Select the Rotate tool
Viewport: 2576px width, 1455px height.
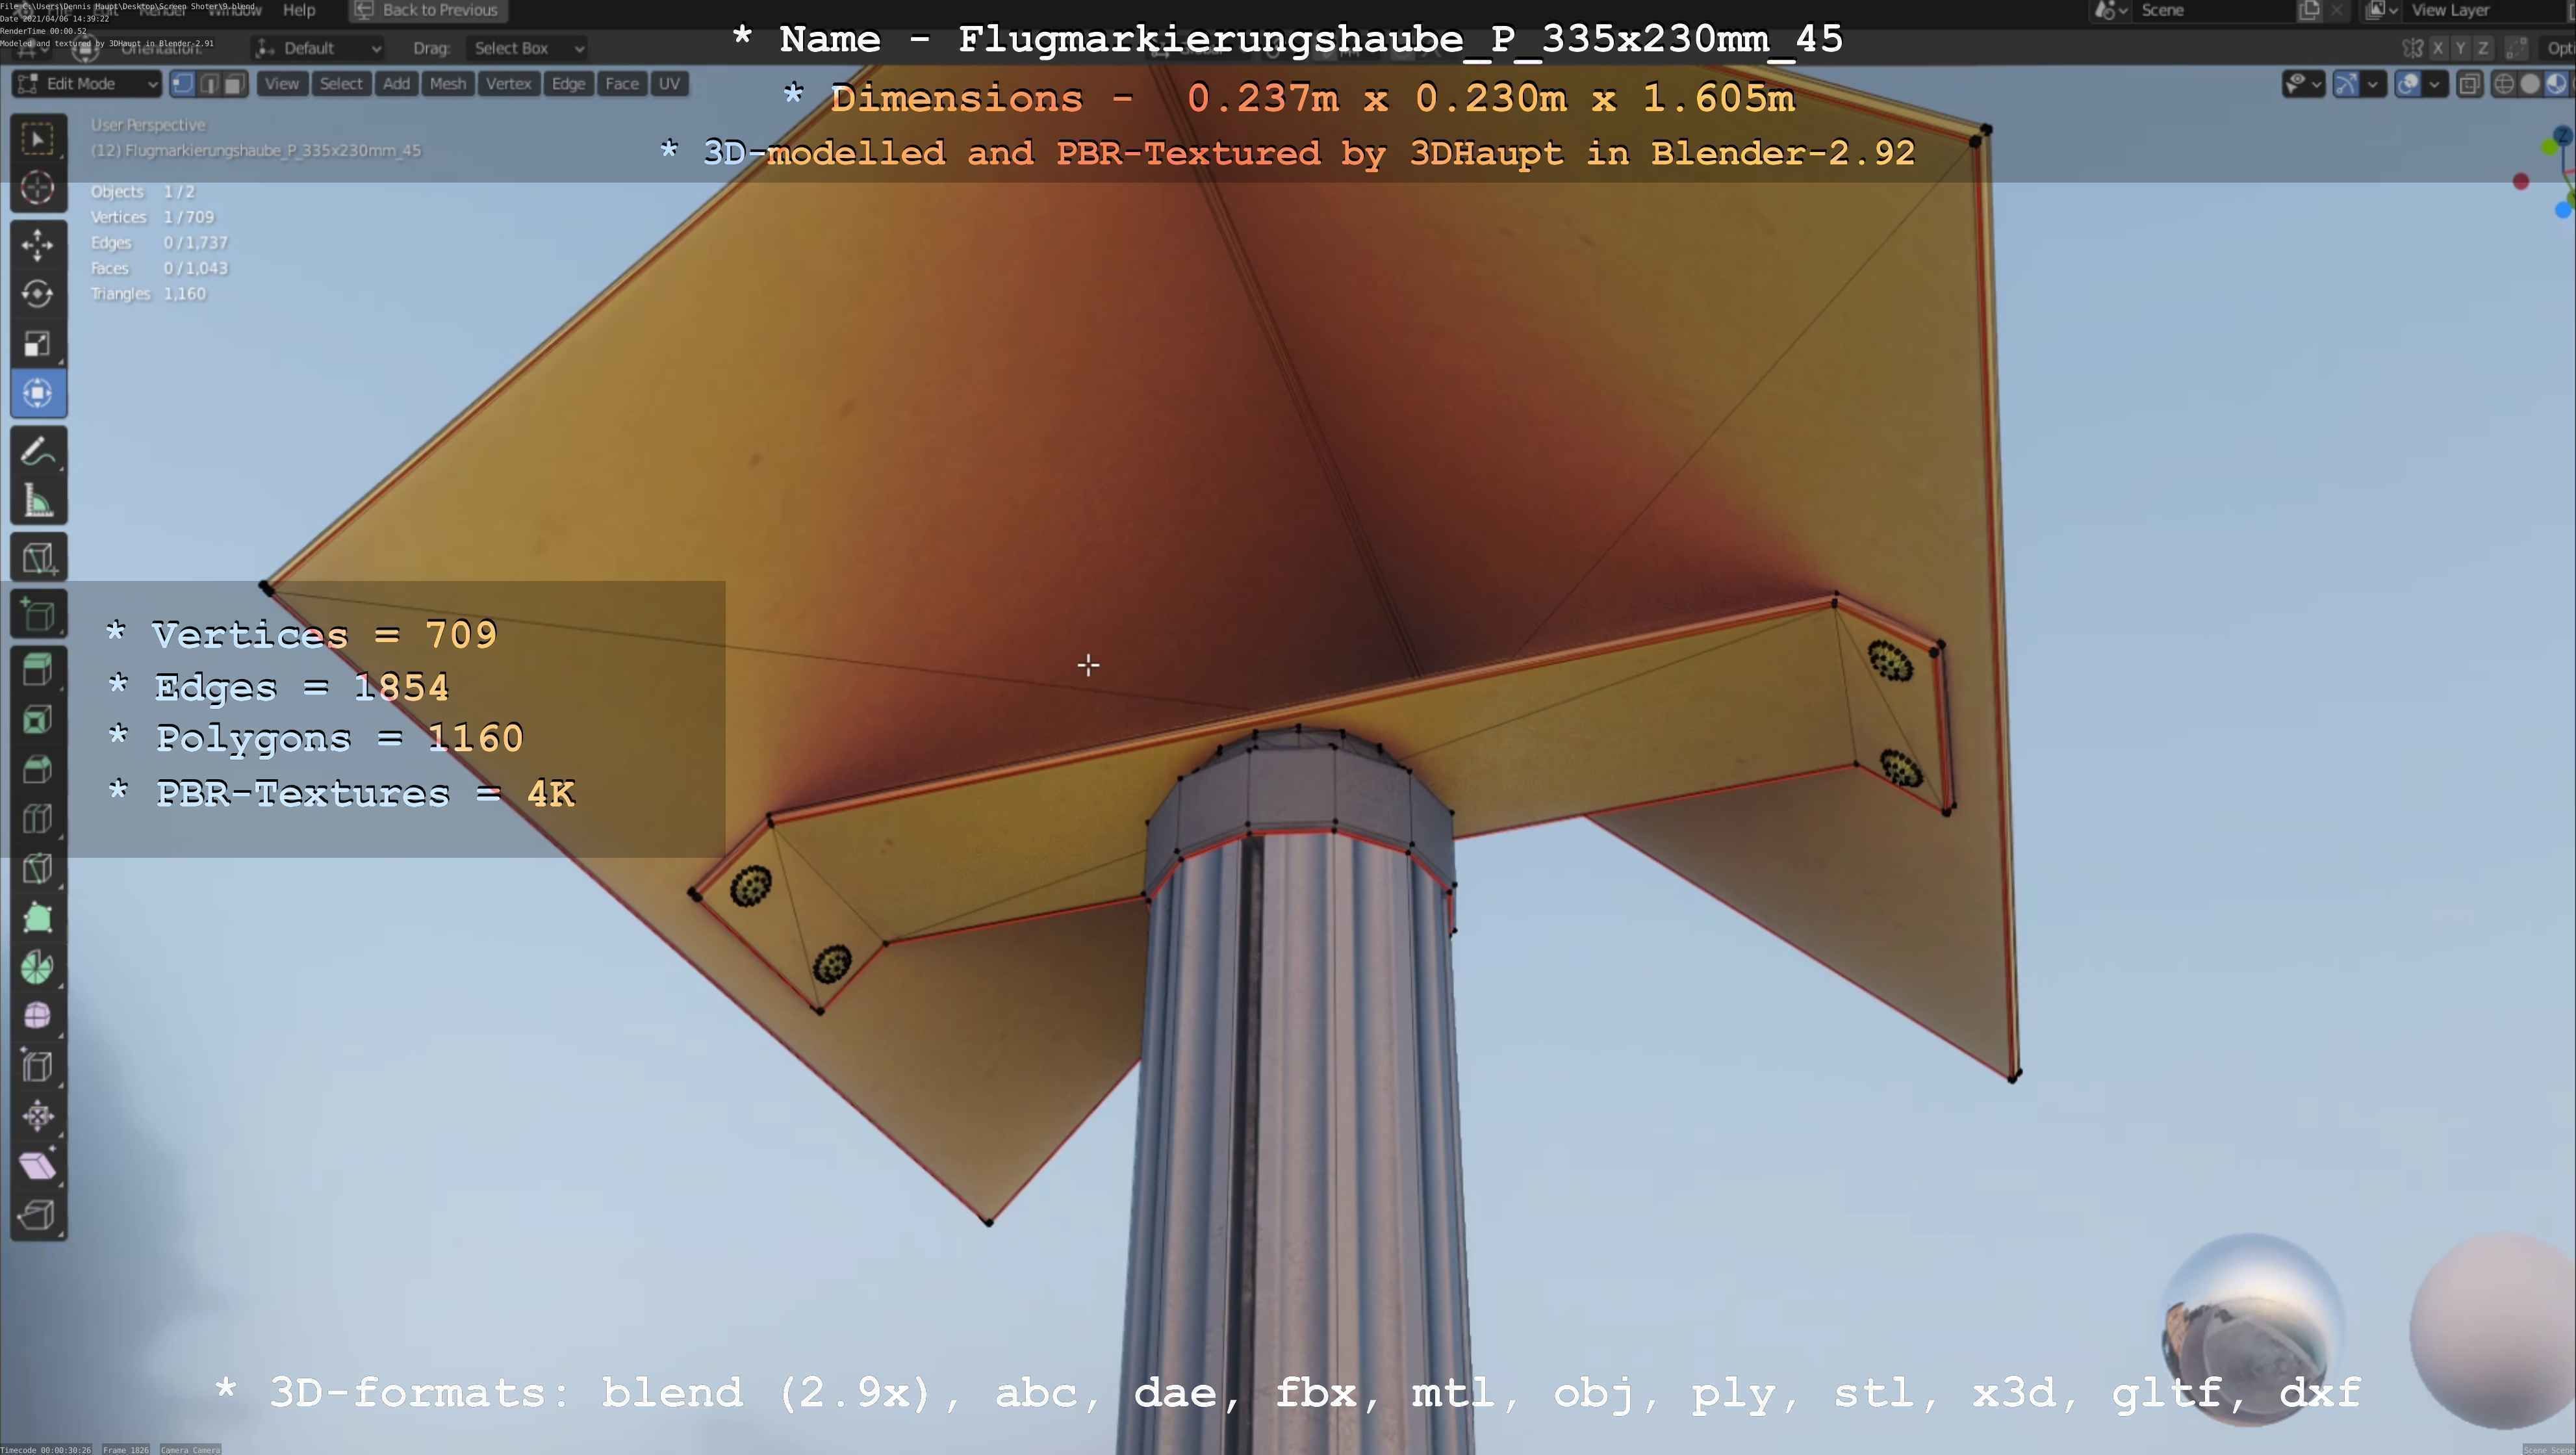pos(38,294)
